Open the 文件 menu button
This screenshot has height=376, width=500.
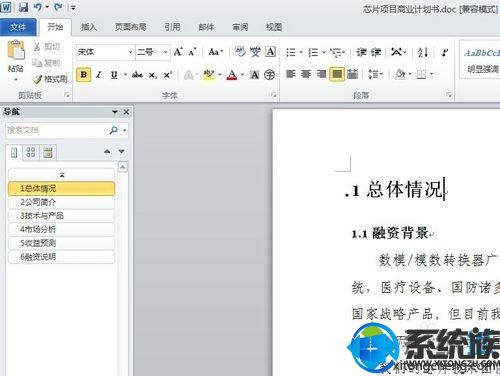(18, 27)
